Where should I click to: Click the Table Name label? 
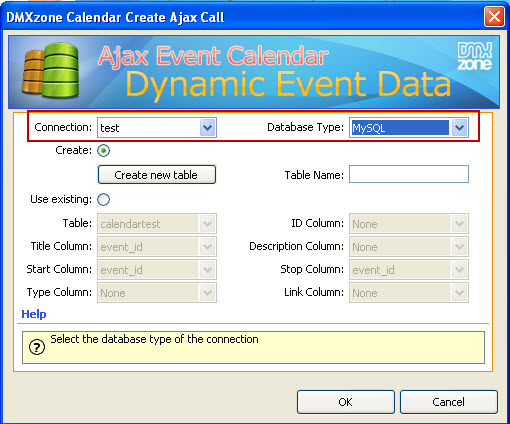click(314, 175)
